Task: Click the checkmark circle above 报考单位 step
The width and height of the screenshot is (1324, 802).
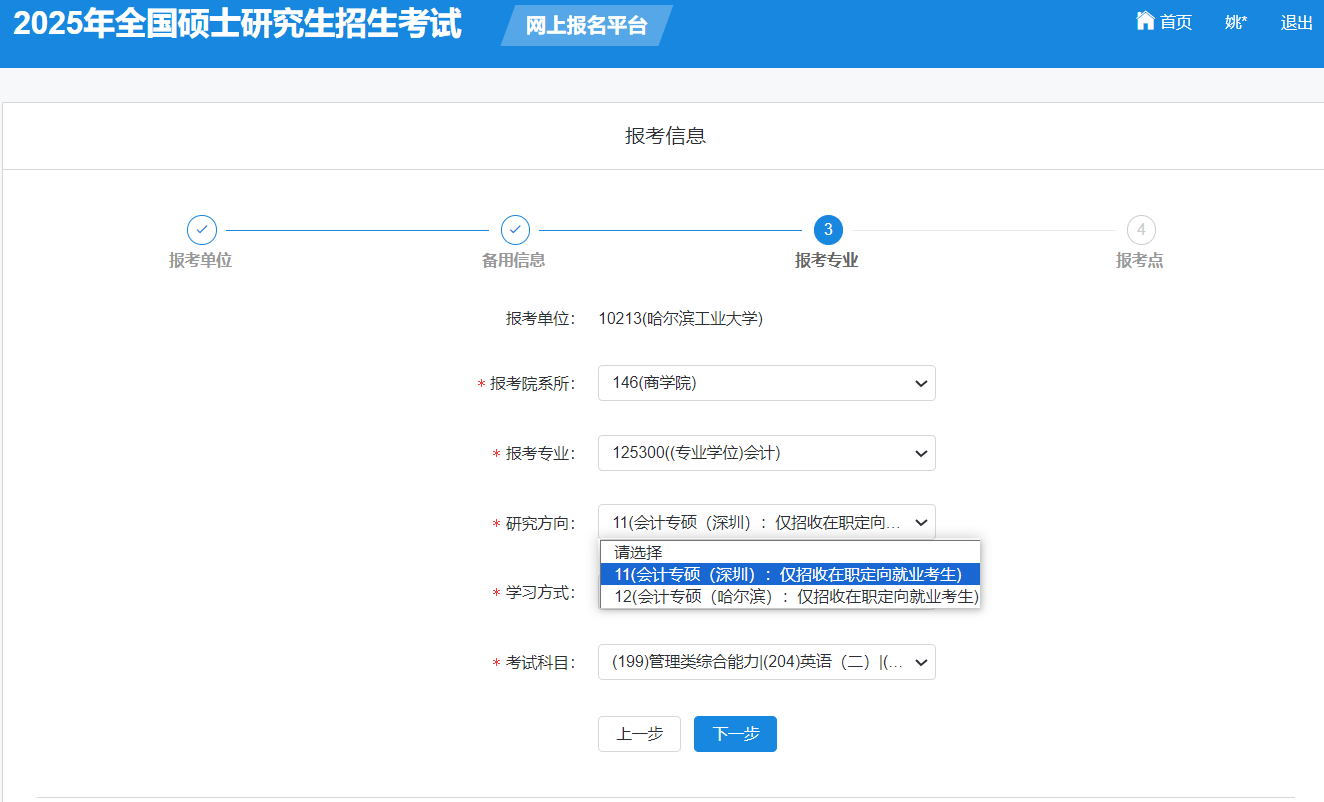Action: 202,230
